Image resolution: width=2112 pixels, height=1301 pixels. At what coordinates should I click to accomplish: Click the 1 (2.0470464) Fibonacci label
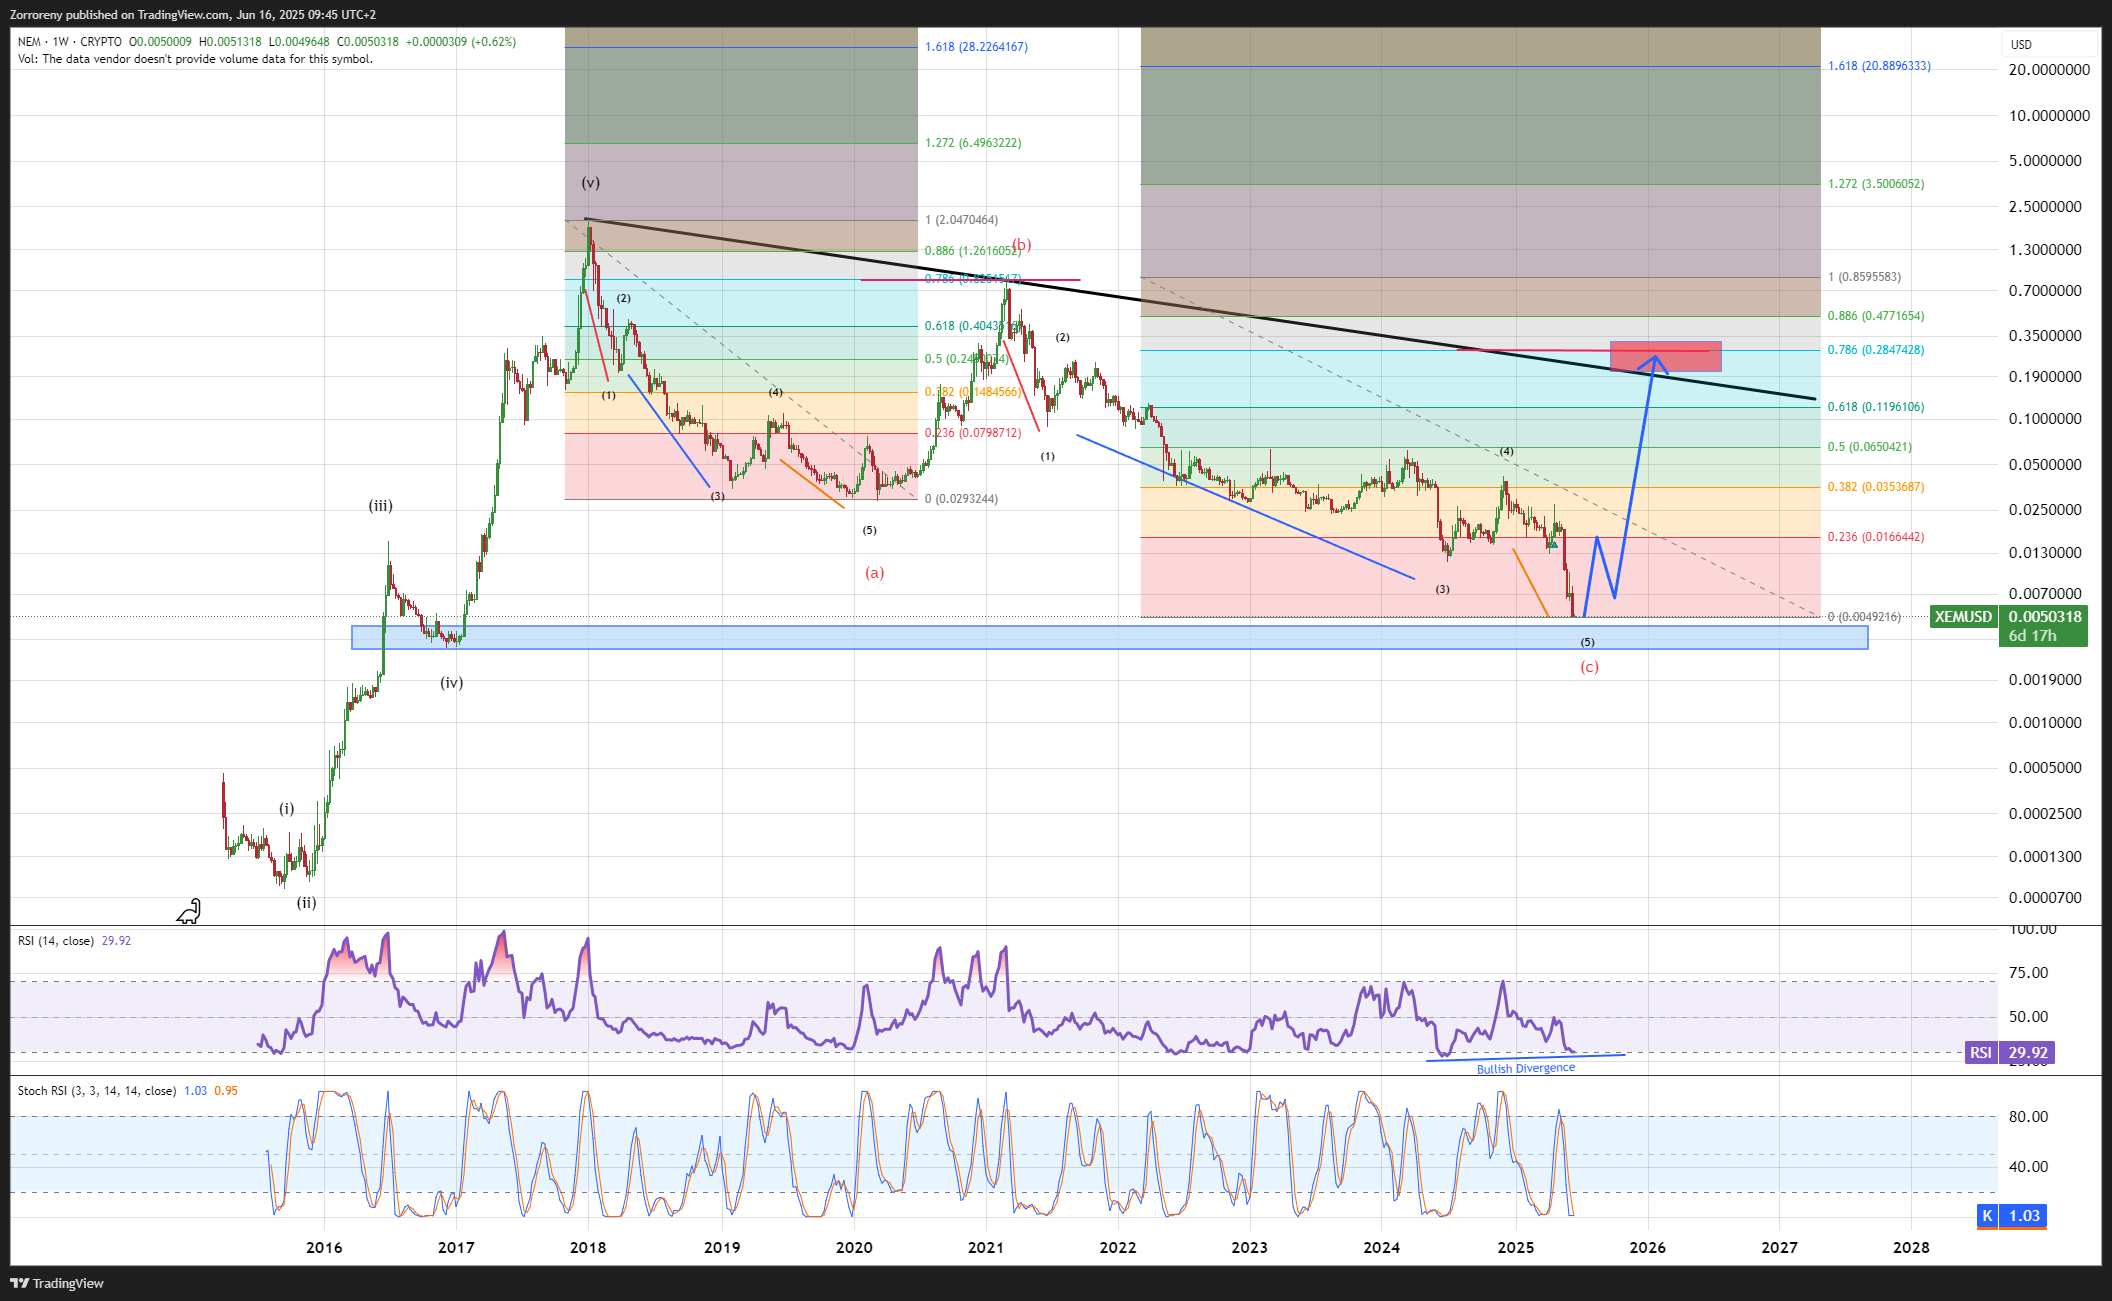pyautogui.click(x=961, y=220)
